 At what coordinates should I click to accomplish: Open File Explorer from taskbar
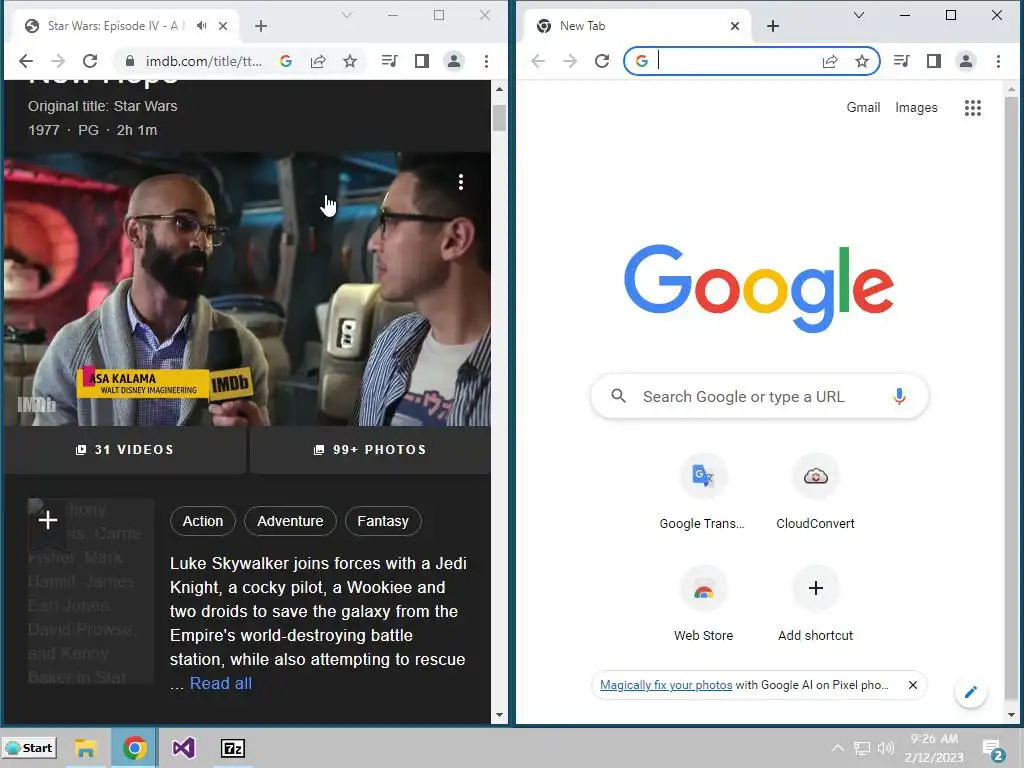86,748
